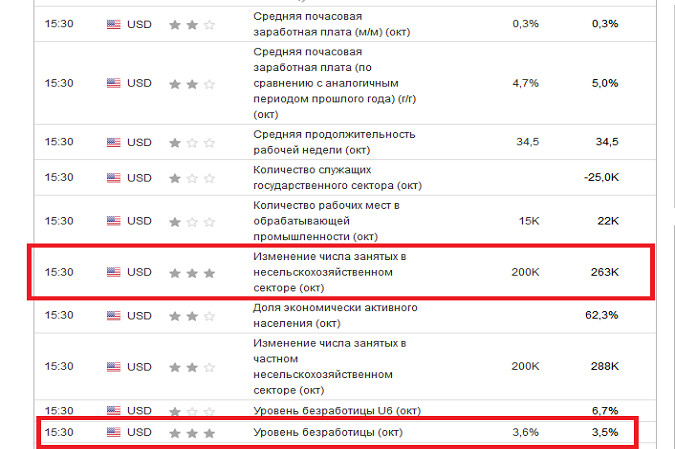Click the 3,5% unemployment rate value
This screenshot has width=675, height=449.
[x=602, y=433]
